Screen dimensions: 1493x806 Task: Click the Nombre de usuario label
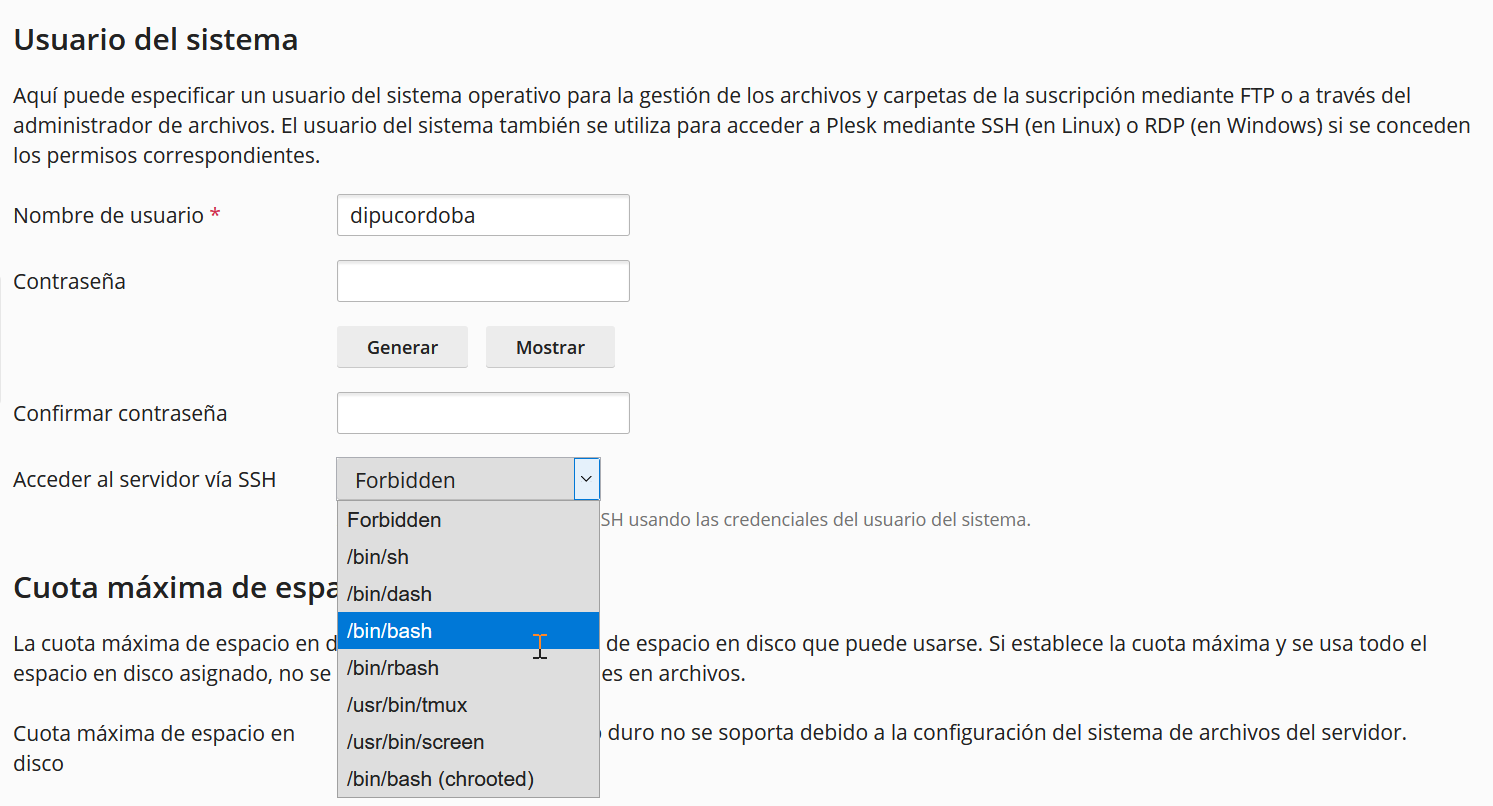(108, 215)
